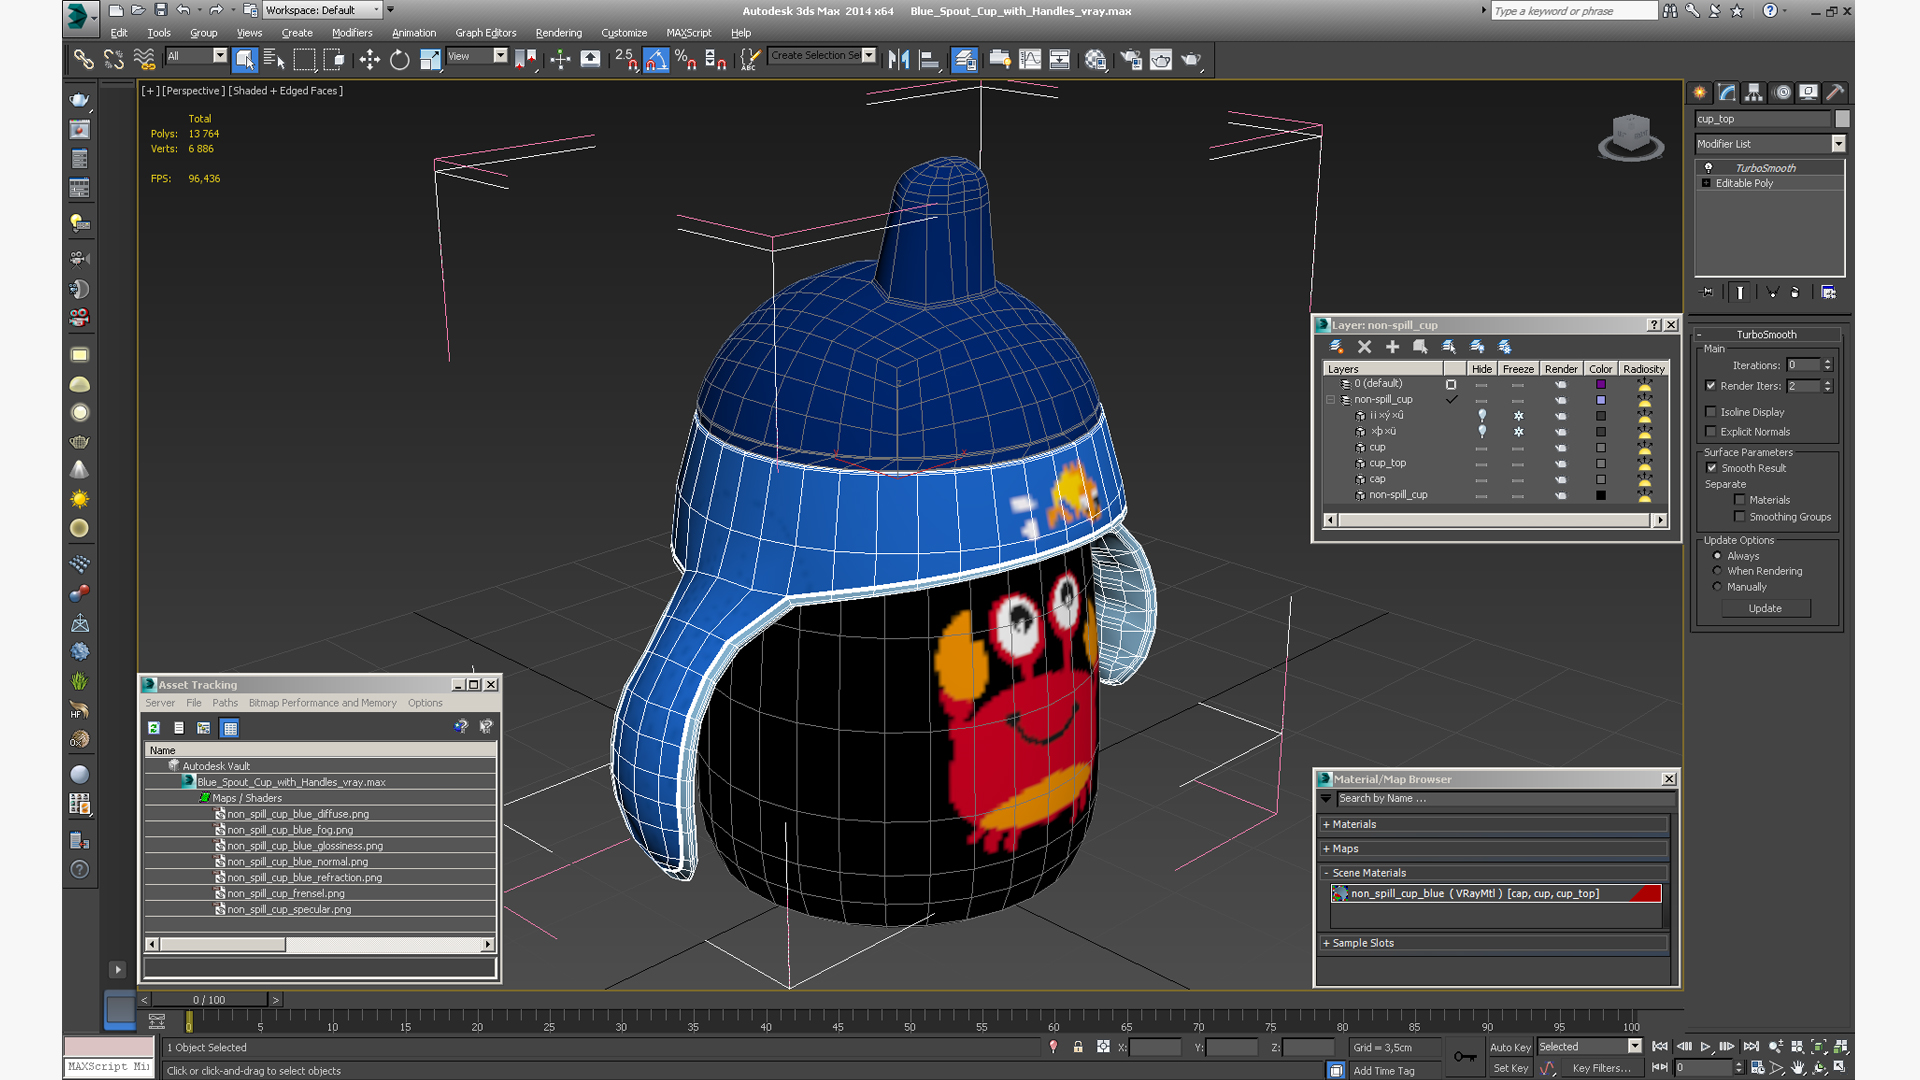Enable Separate by Smoothing Groups checkbox
The image size is (1920, 1080).
[x=1740, y=517]
